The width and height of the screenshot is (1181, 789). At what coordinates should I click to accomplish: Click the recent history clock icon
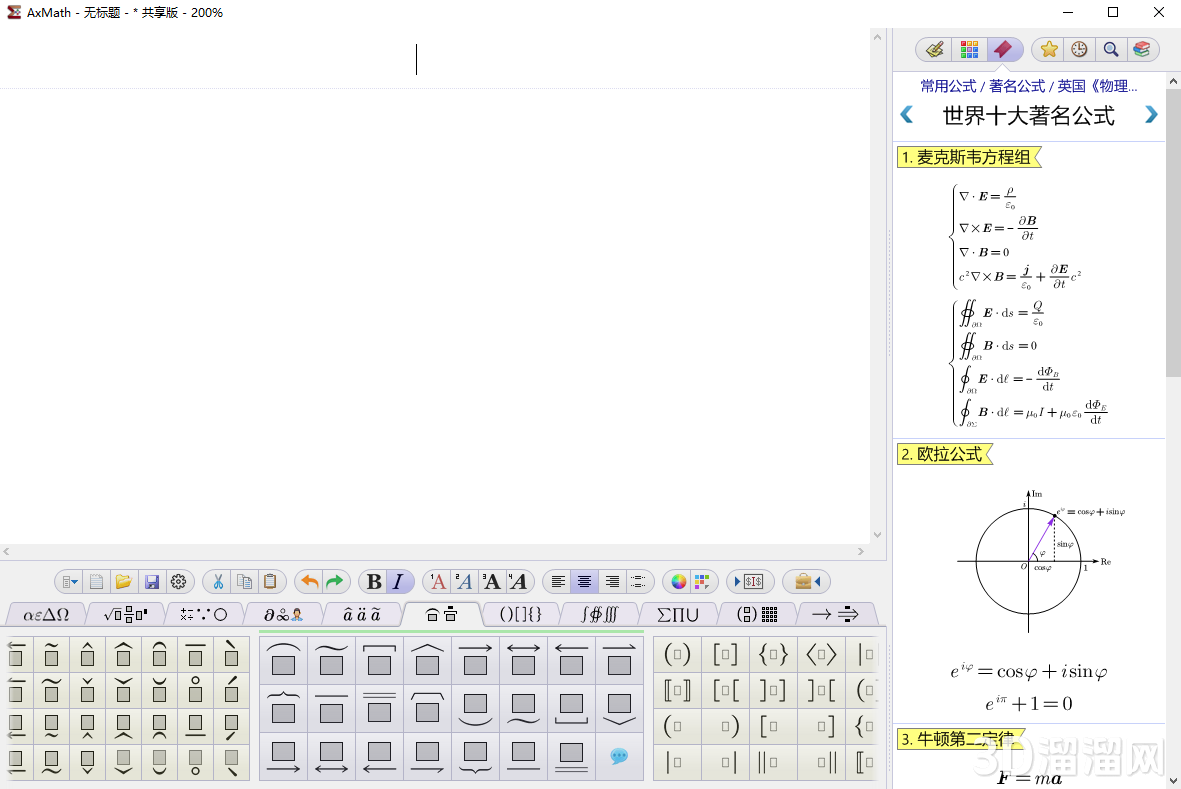[1080, 49]
